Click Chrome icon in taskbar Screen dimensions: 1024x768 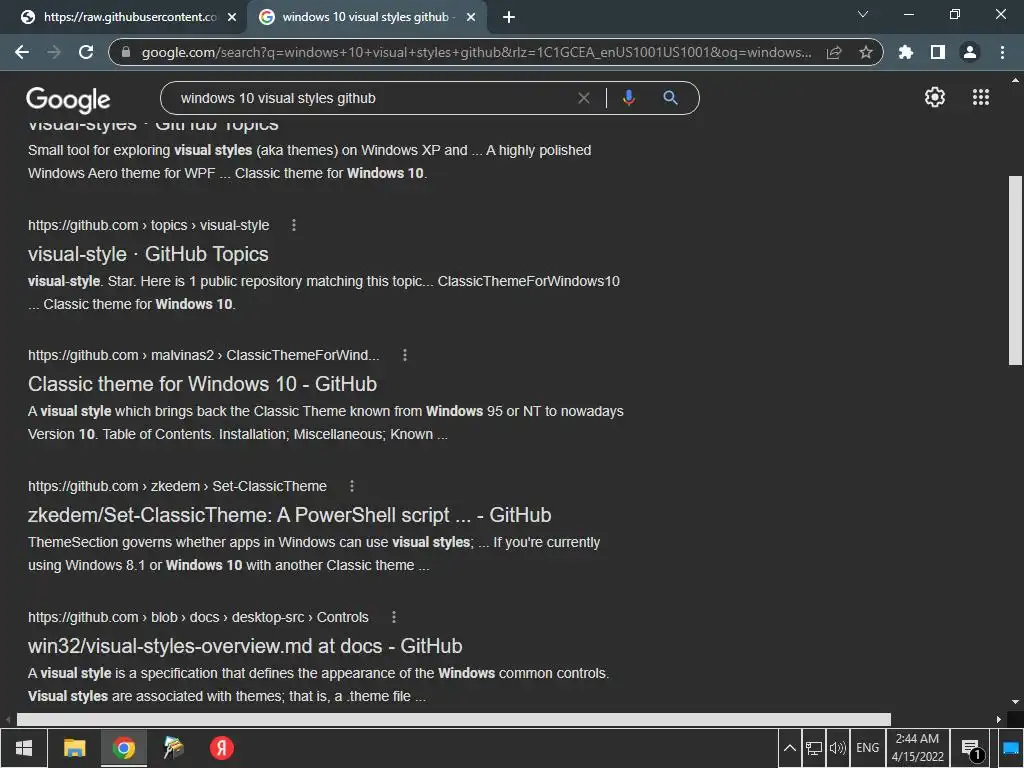tap(123, 748)
